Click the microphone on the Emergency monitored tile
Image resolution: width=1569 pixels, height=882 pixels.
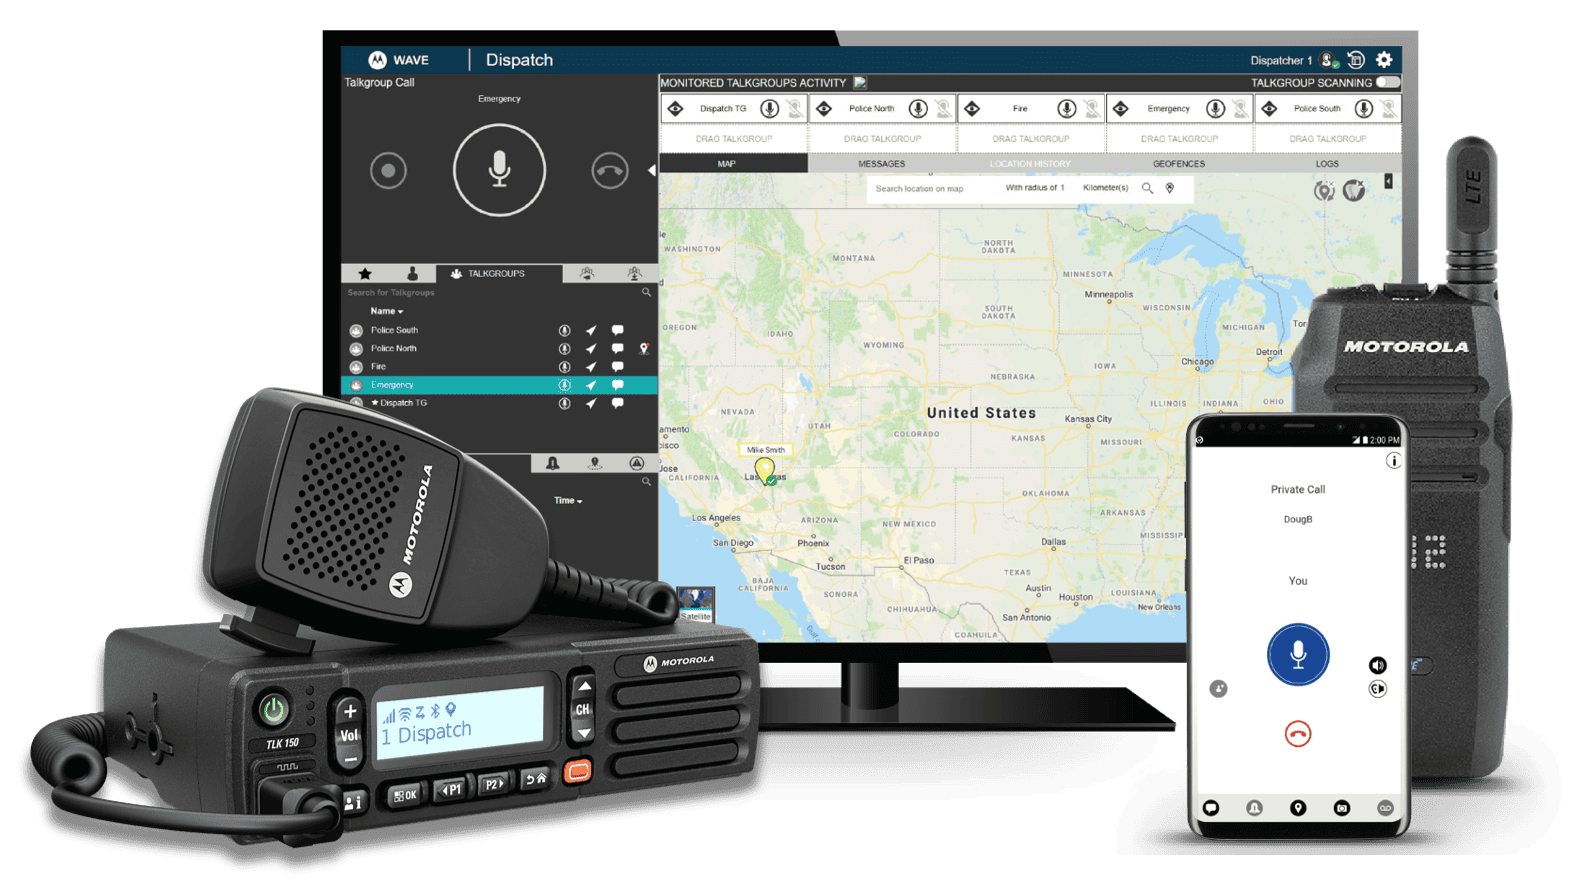(x=1215, y=108)
